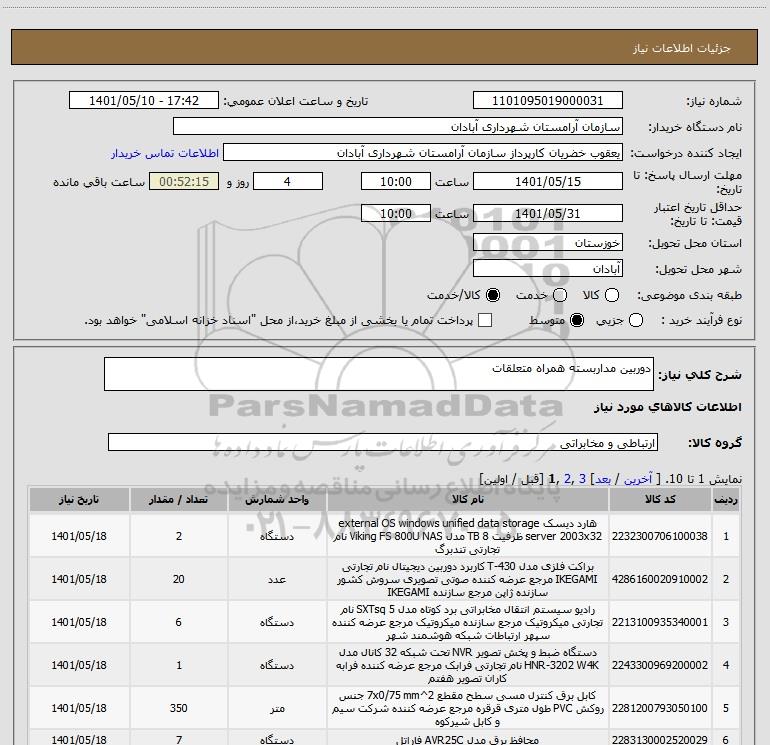Viewport: 770px width, 745px height.
Task: Select the کالا radio button
Action: click(x=612, y=295)
